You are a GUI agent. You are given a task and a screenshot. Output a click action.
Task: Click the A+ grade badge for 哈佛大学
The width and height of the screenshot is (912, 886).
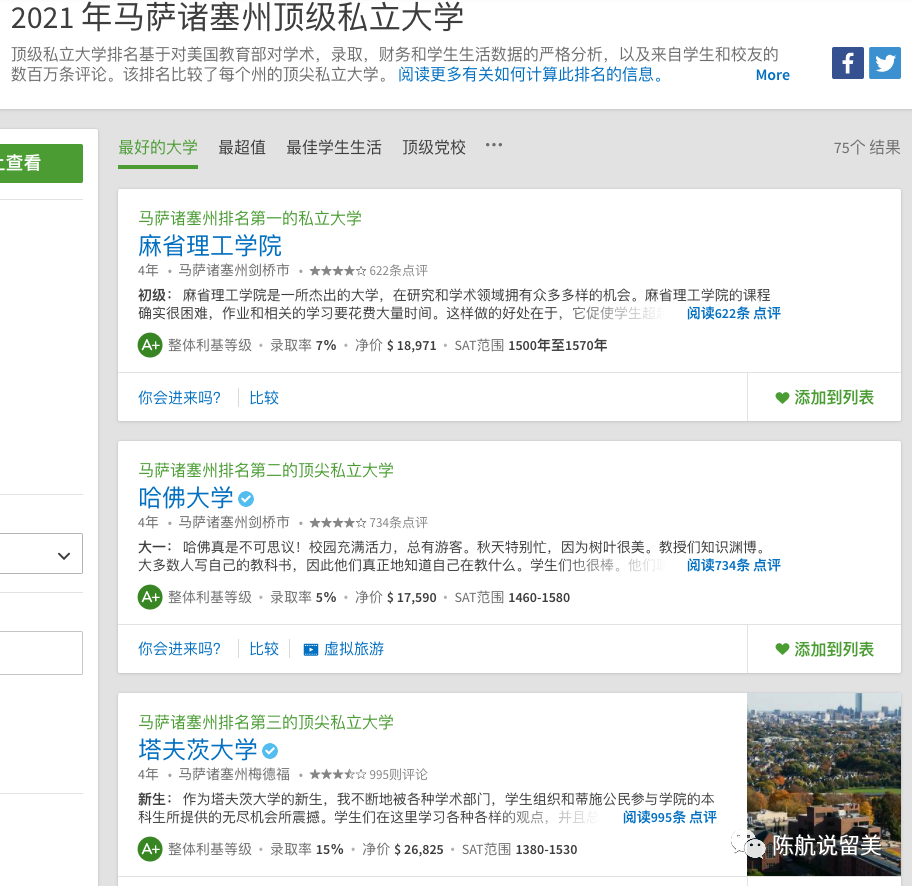150,597
